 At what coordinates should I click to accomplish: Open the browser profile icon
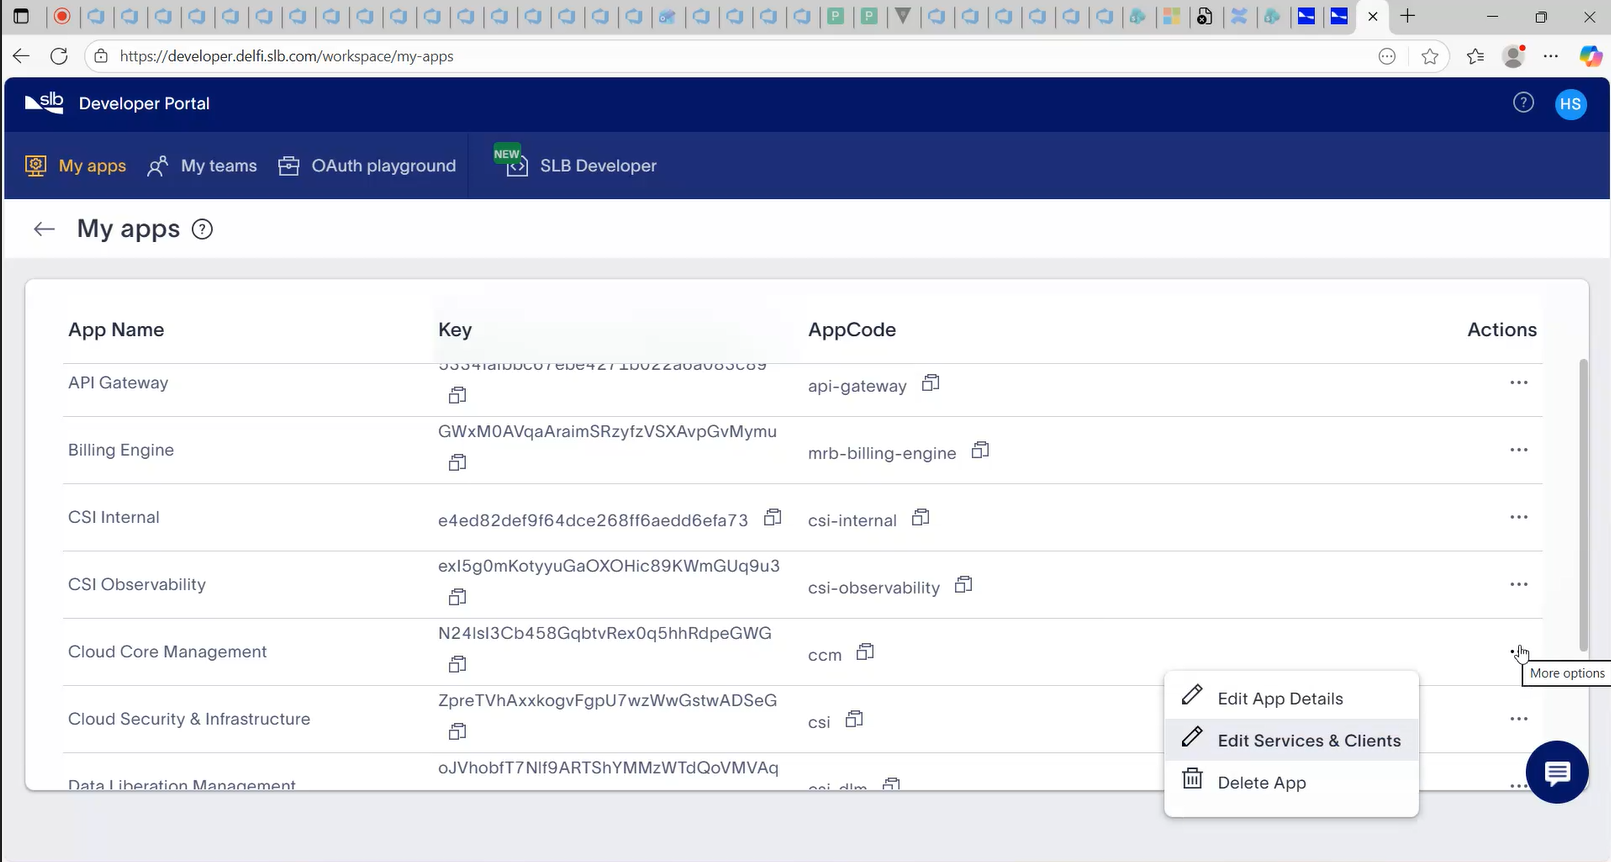tap(1514, 56)
